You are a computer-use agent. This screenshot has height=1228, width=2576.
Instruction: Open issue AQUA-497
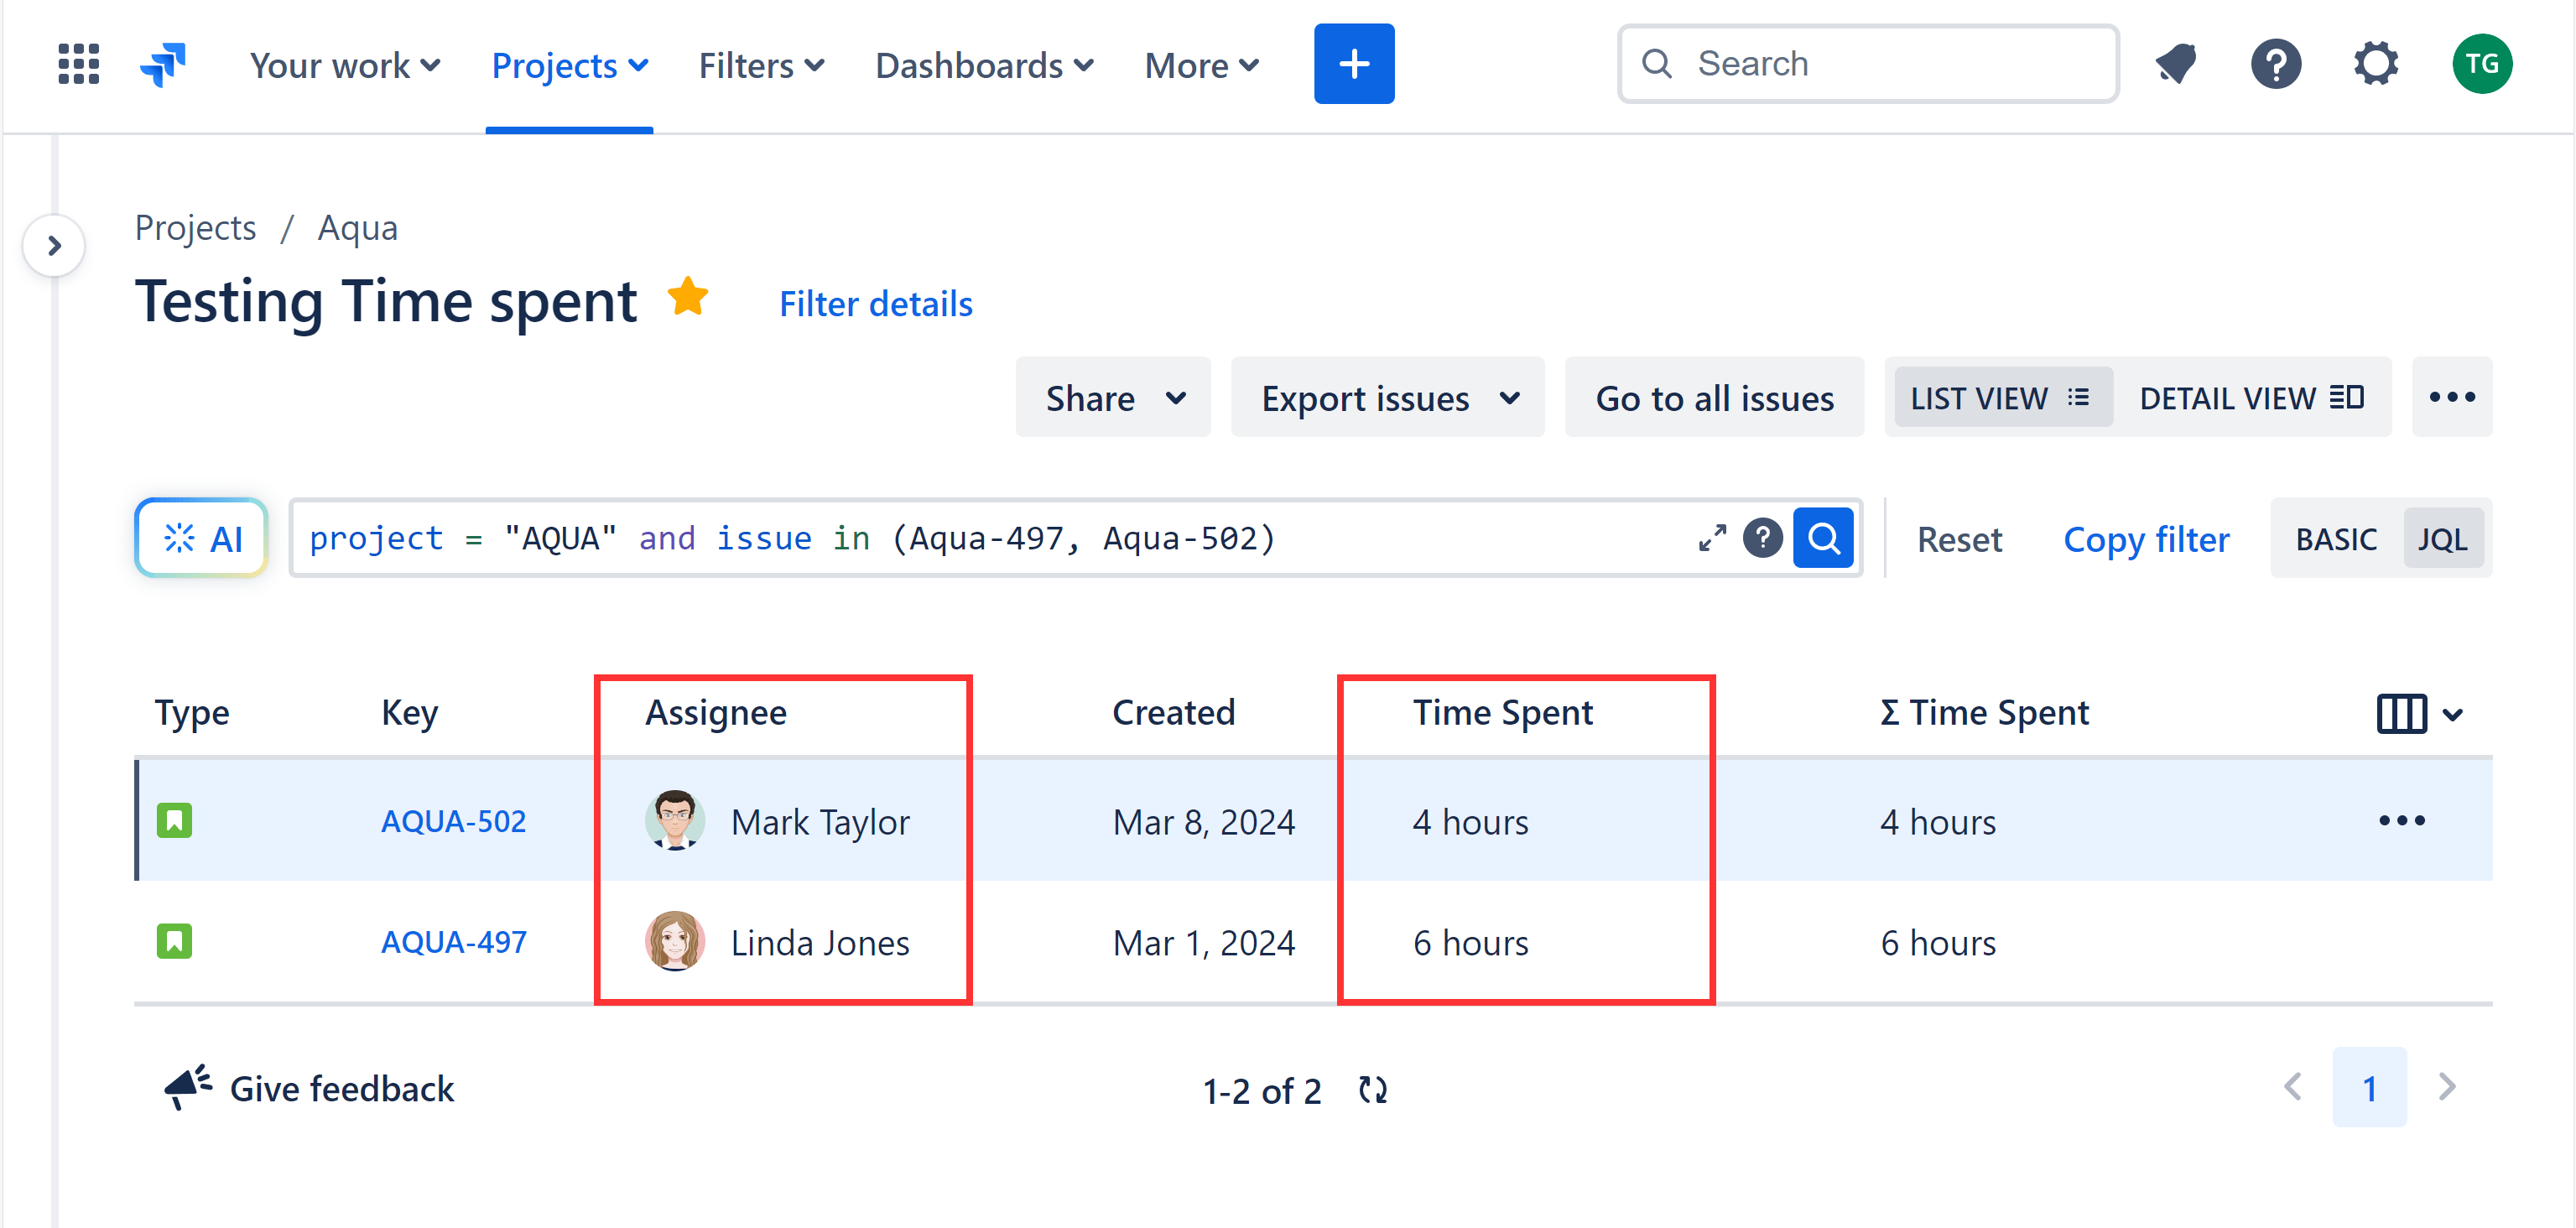pyautogui.click(x=454, y=941)
